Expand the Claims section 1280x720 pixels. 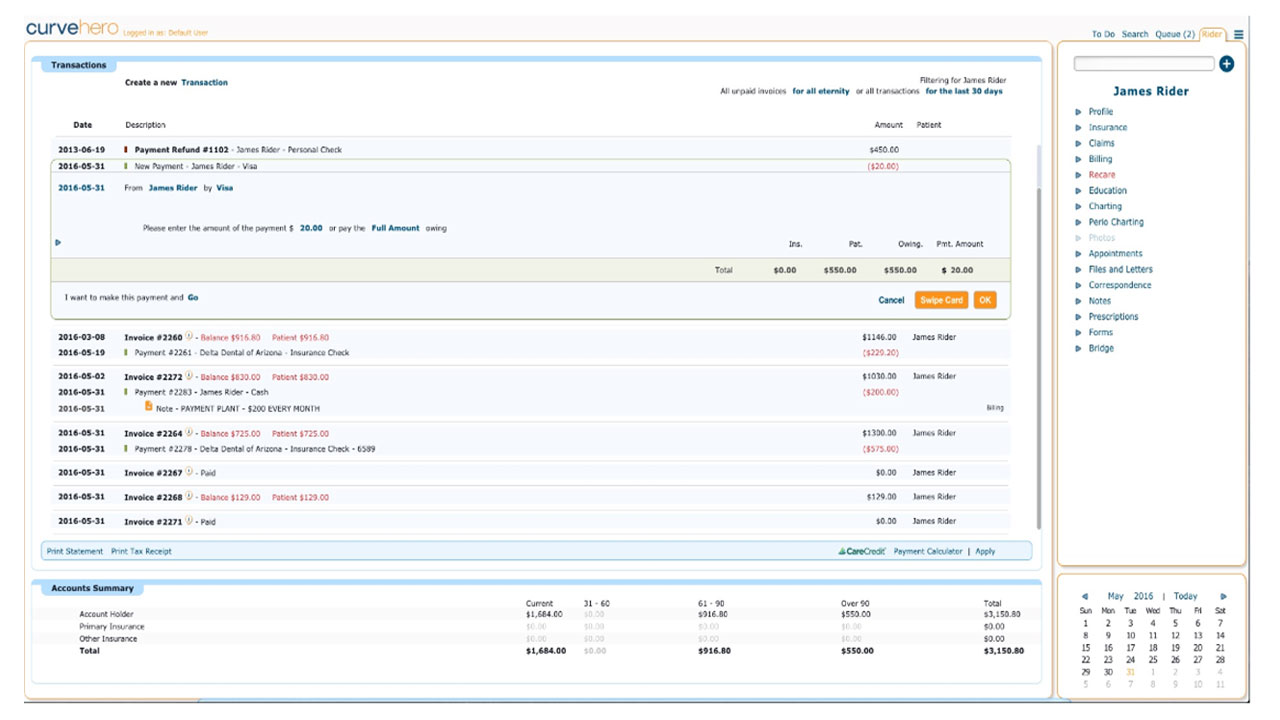pyautogui.click(x=1078, y=144)
